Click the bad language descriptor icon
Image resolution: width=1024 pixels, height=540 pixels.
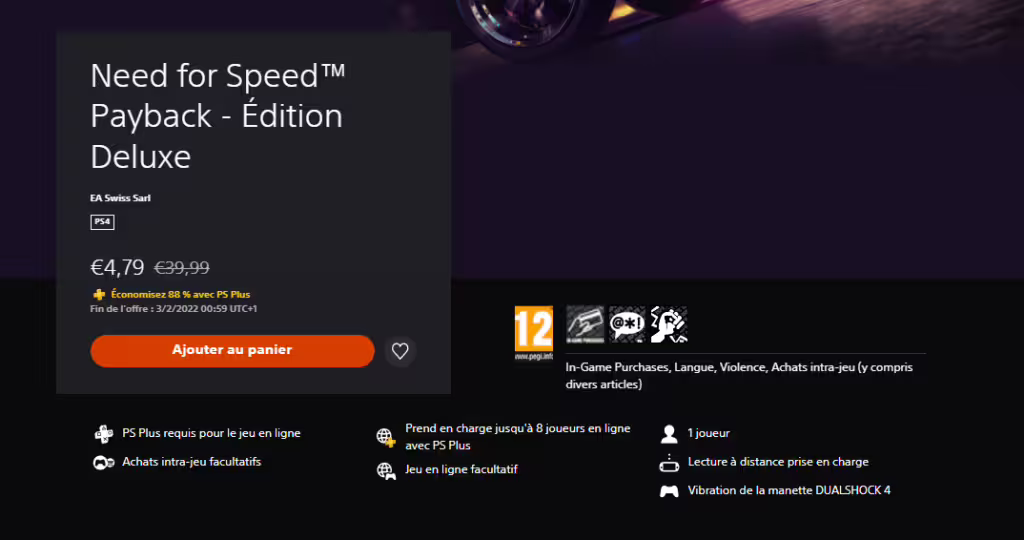tap(627, 324)
